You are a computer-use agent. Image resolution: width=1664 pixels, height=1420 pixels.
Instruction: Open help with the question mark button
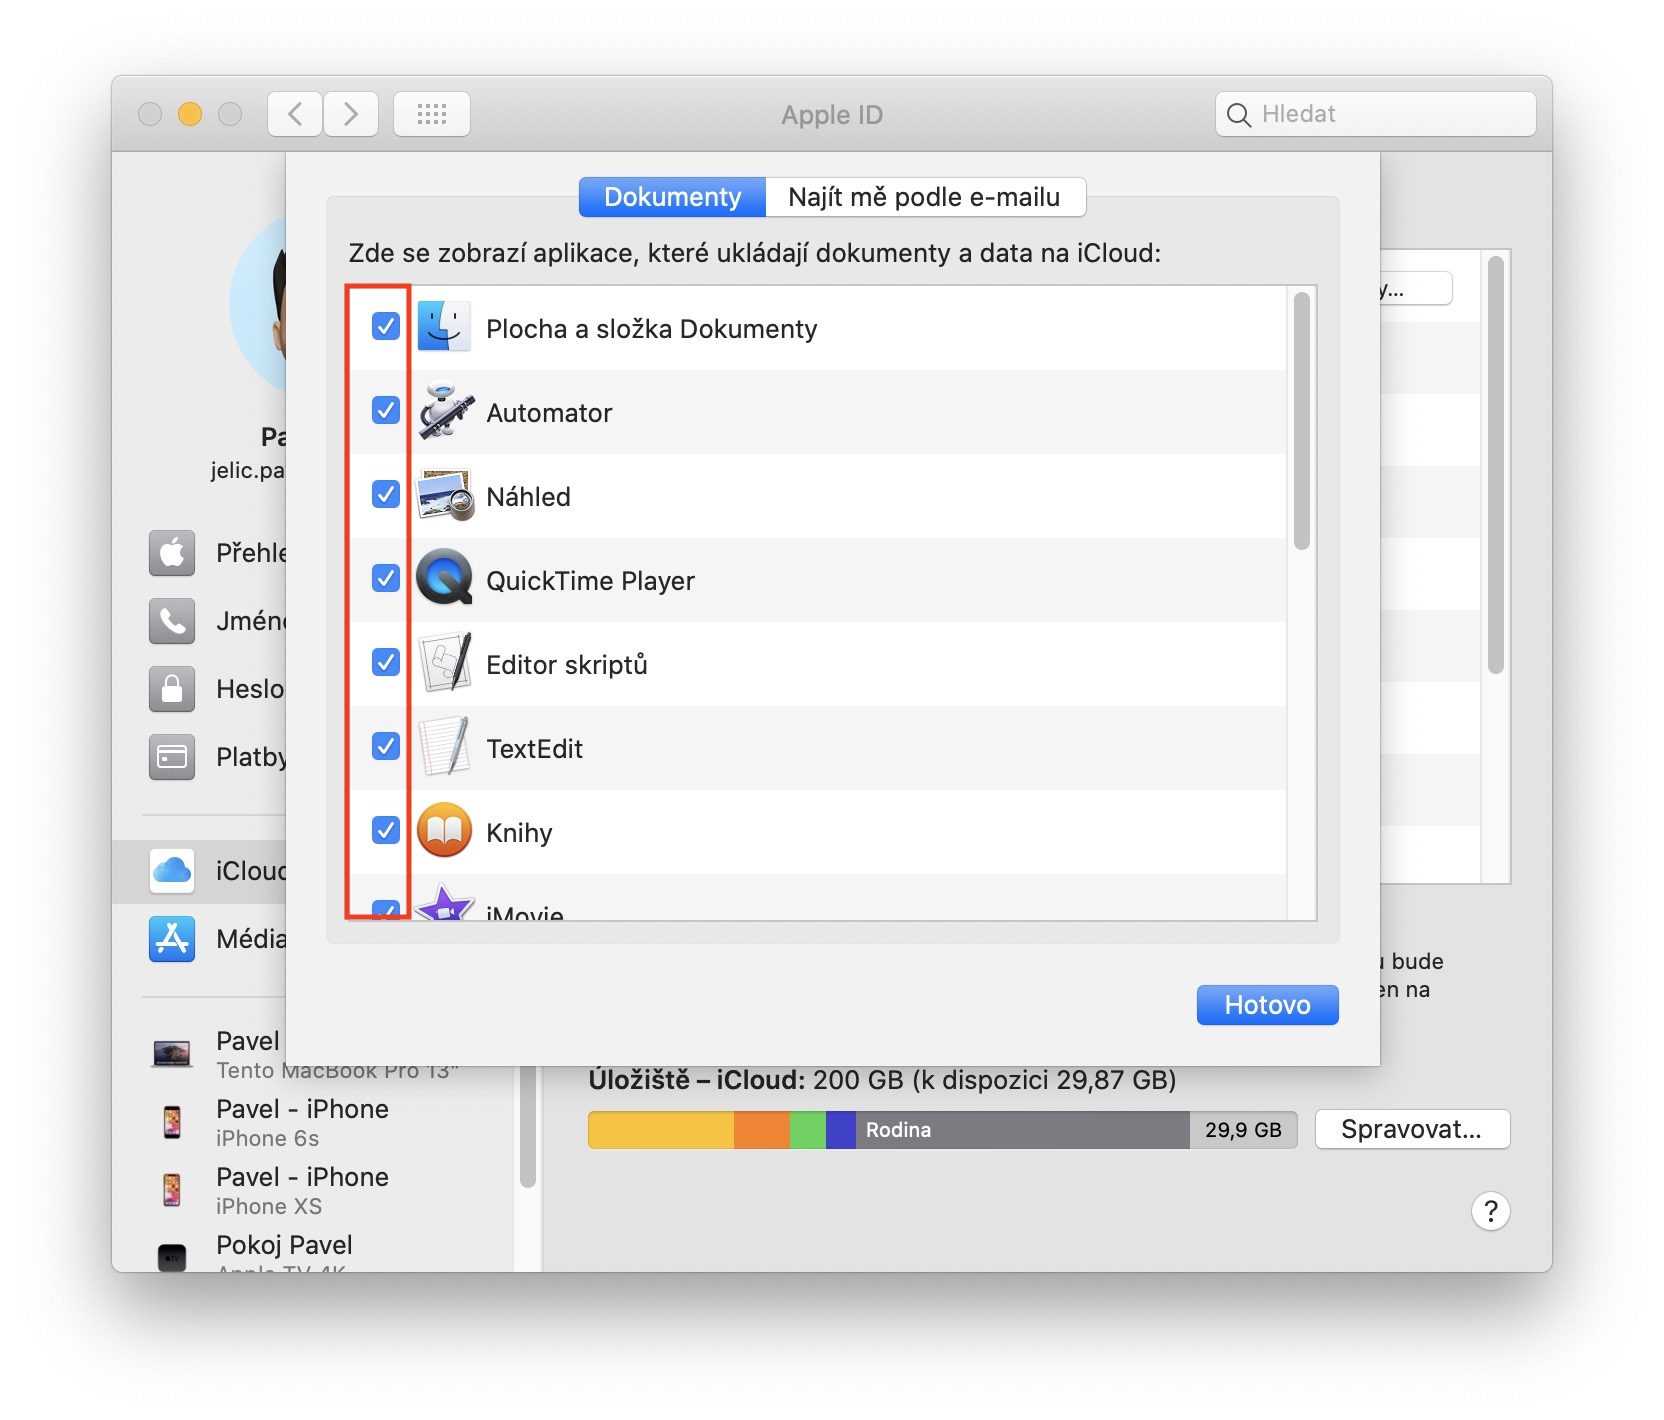point(1490,1211)
